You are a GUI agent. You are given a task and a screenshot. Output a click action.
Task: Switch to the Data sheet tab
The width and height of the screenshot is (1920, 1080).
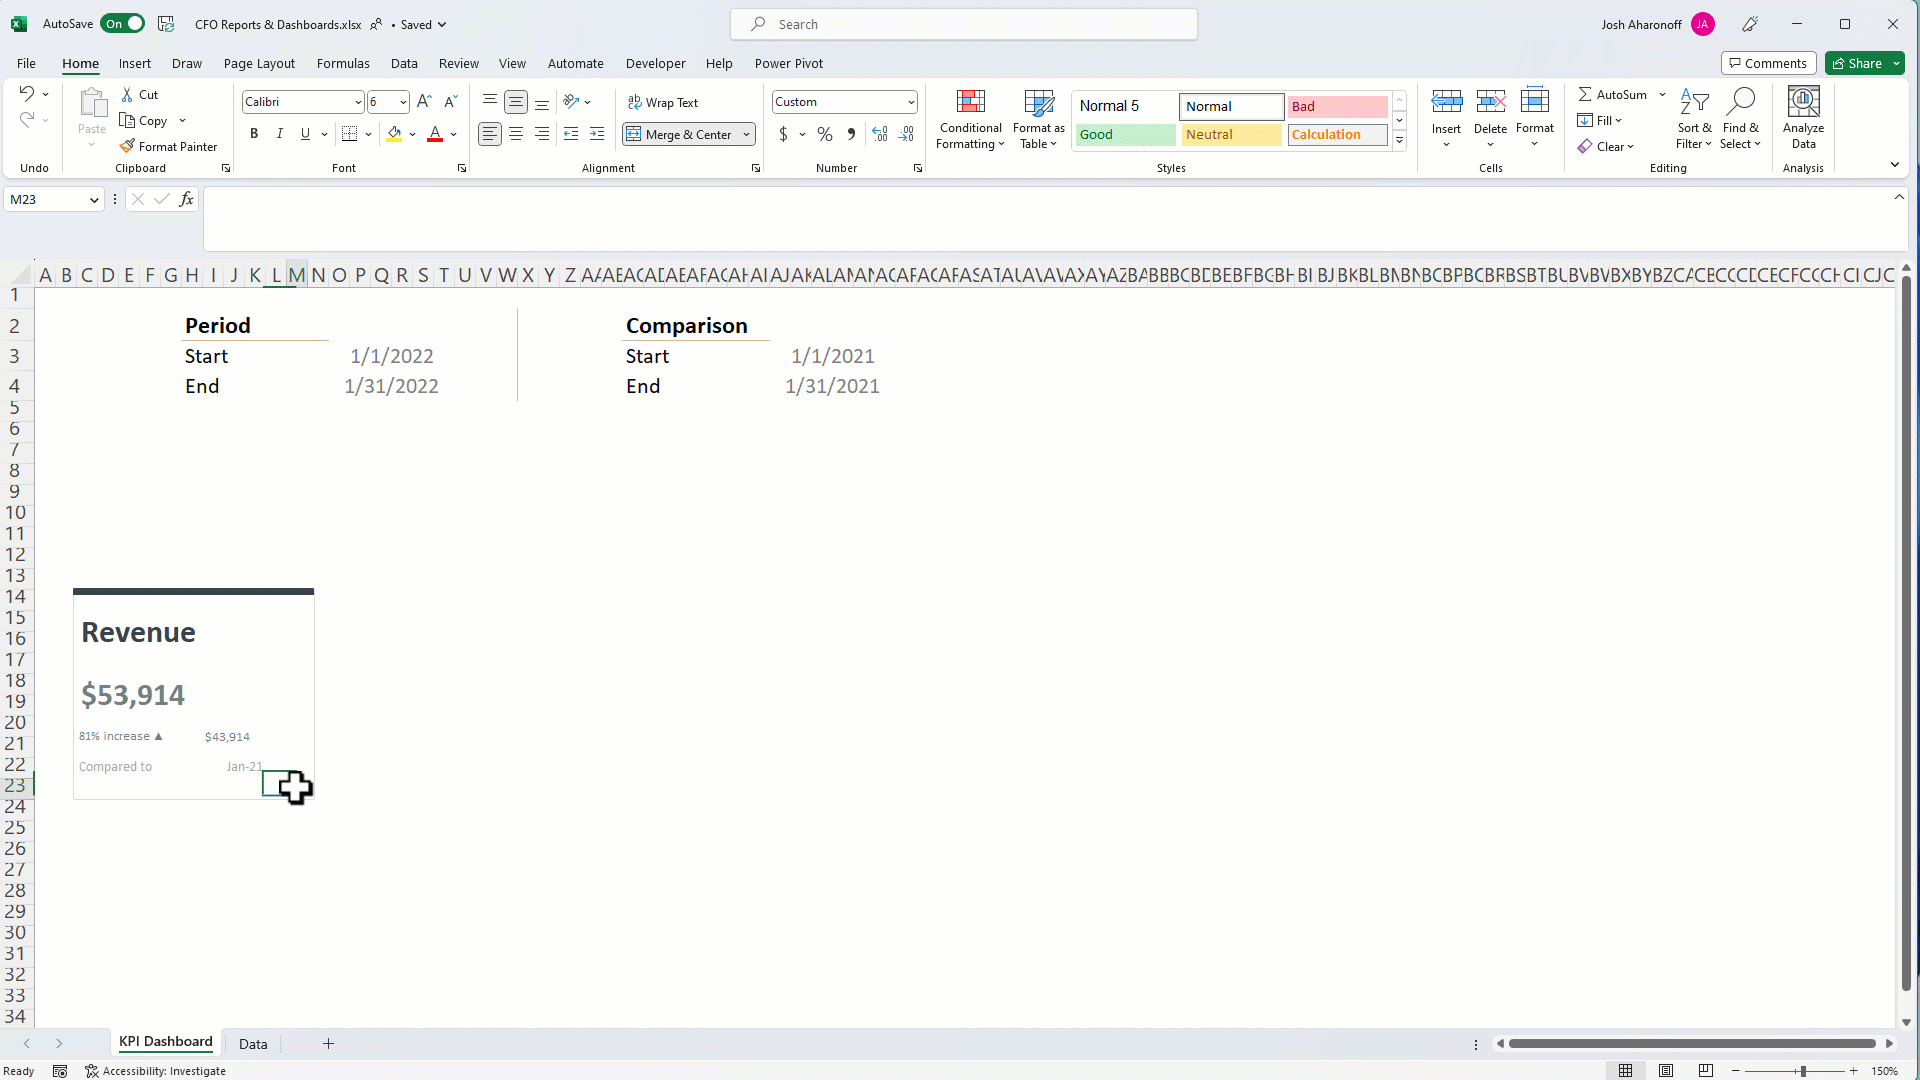(x=253, y=1044)
